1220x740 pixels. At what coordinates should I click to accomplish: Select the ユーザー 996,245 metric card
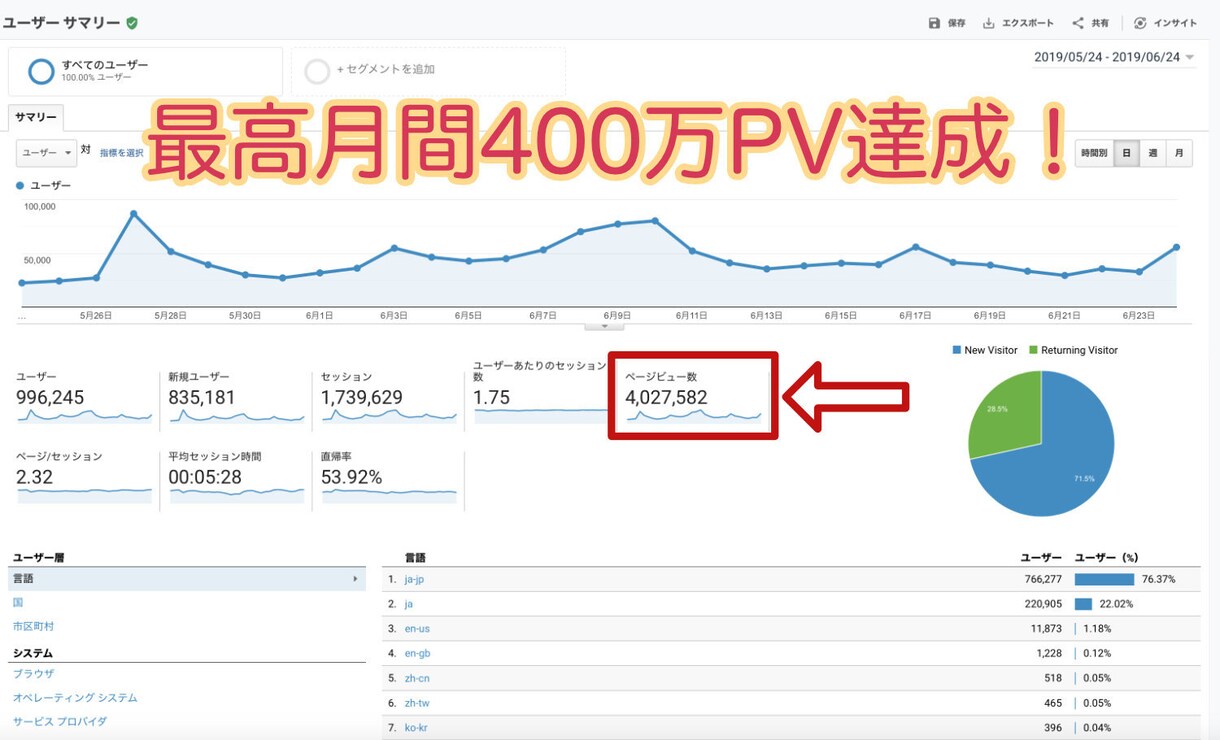pyautogui.click(x=84, y=397)
